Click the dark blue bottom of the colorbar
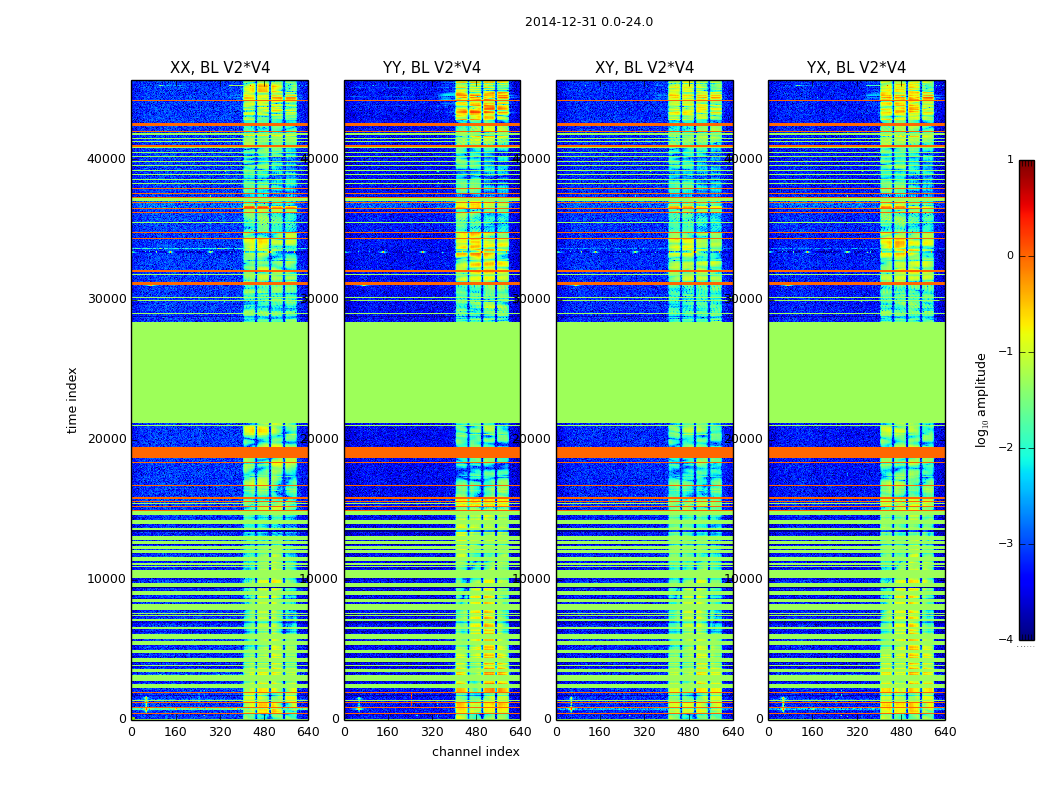Screen dimensions: 1050x800 [1026, 634]
